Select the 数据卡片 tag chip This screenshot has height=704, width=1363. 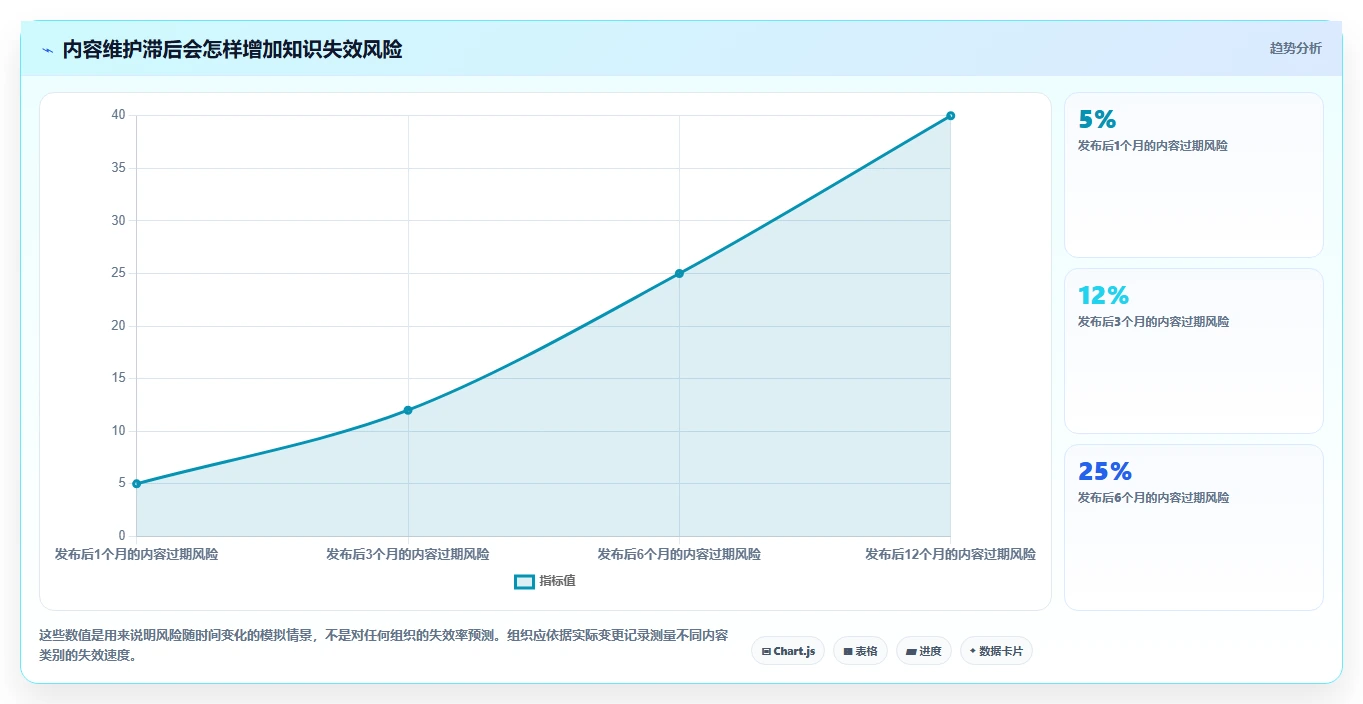[x=996, y=651]
